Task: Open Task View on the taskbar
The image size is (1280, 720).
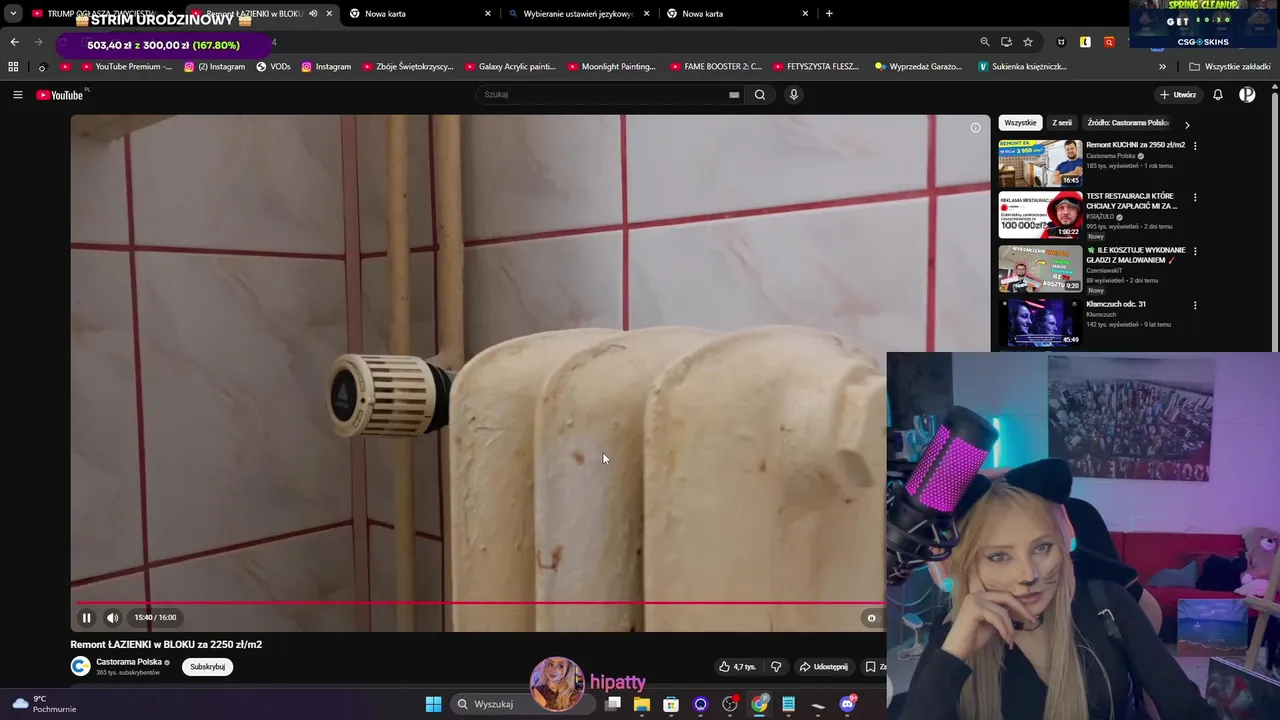Action: click(613, 704)
